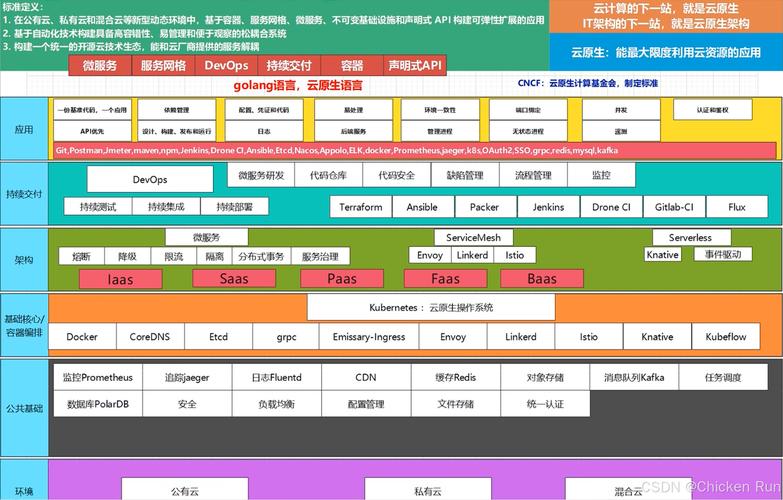Viewport: 783px width, 500px height.
Task: Select the Emissary-Ingress box
Action: tap(369, 337)
